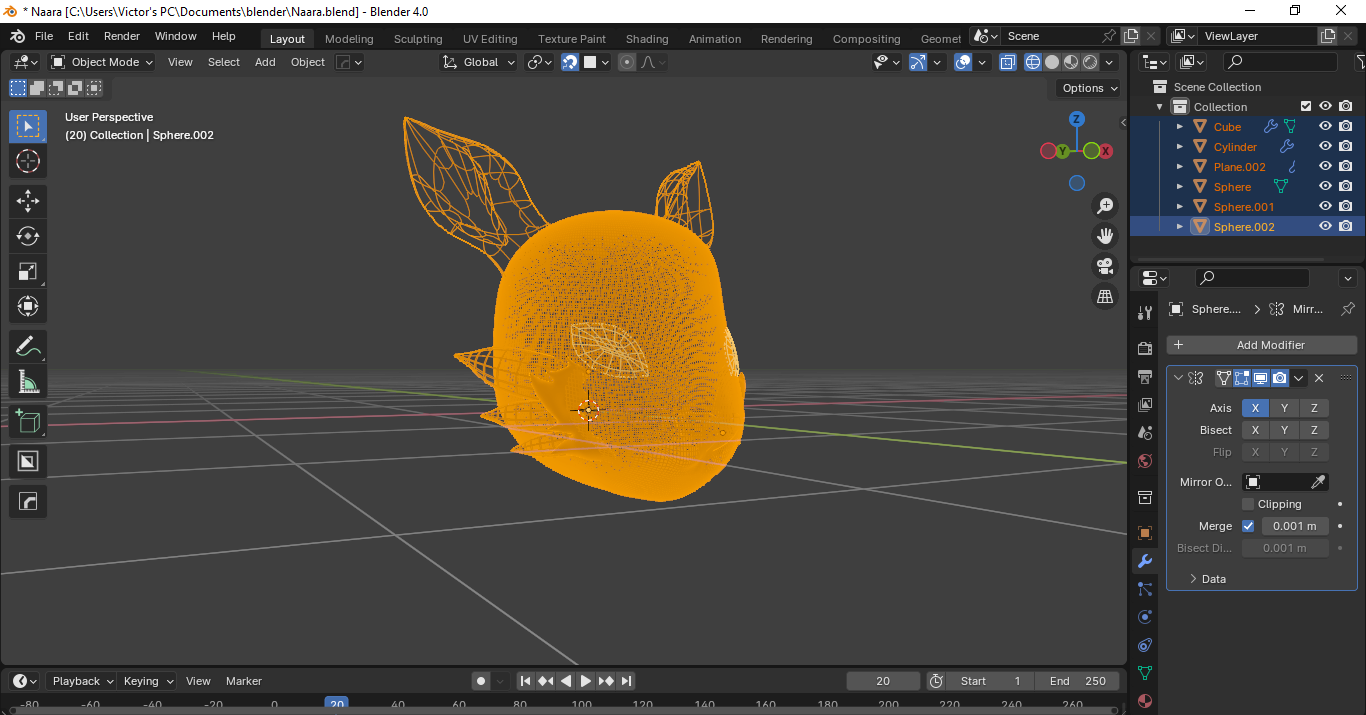Open the Keying dropdown in timeline
The height and width of the screenshot is (715, 1366).
click(148, 681)
